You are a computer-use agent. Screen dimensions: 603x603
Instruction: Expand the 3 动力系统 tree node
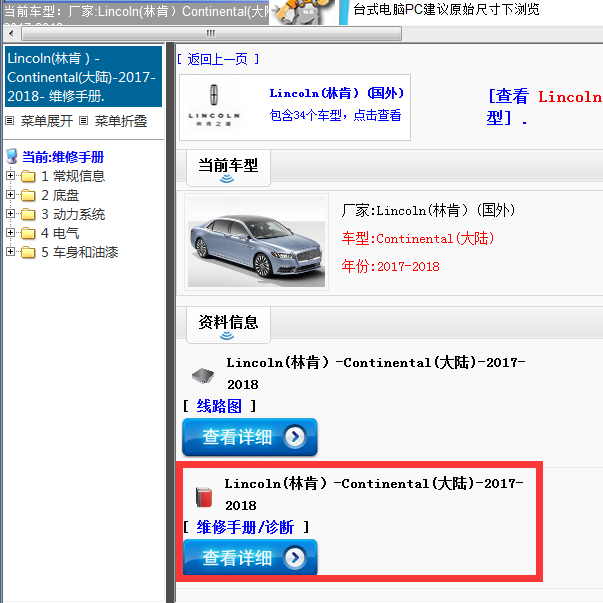[x=10, y=213]
